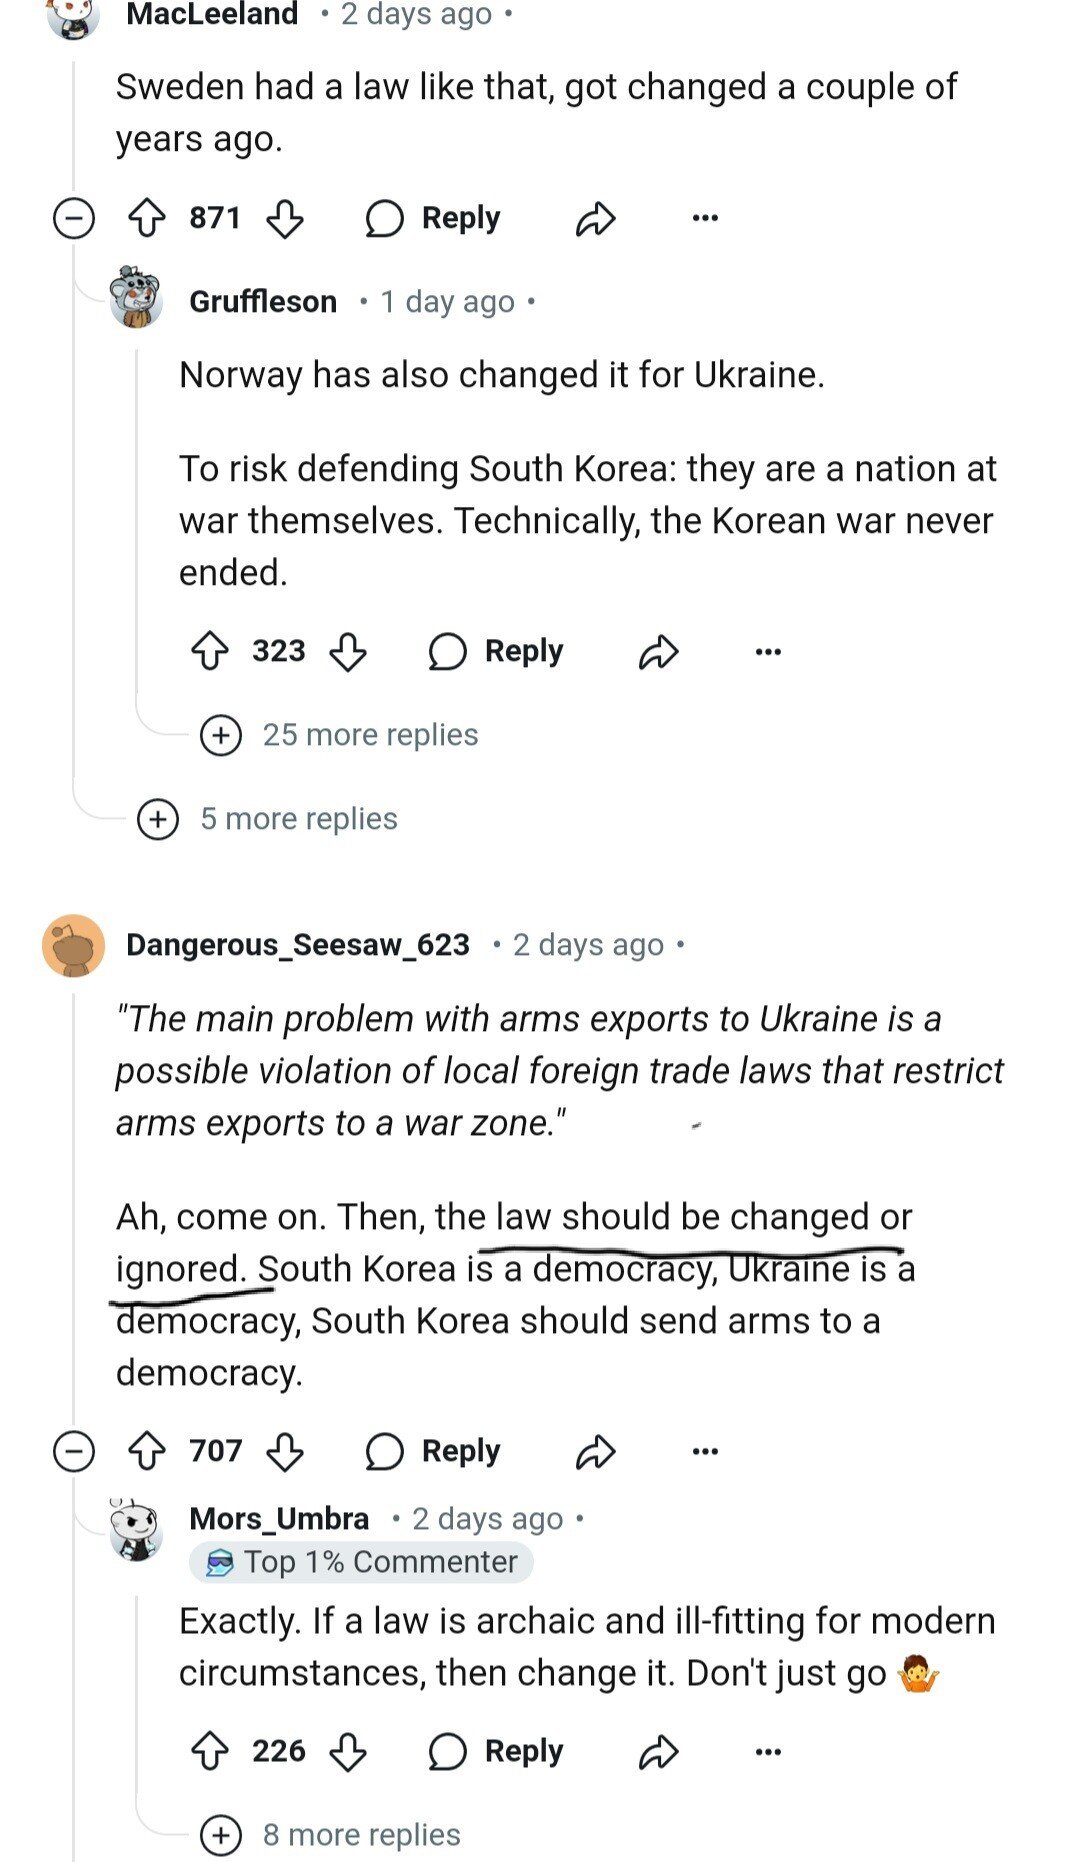Upvote Dangerous_Seesaw_623's comment
Viewport: 1080px width, 1862px height.
coord(148,1451)
